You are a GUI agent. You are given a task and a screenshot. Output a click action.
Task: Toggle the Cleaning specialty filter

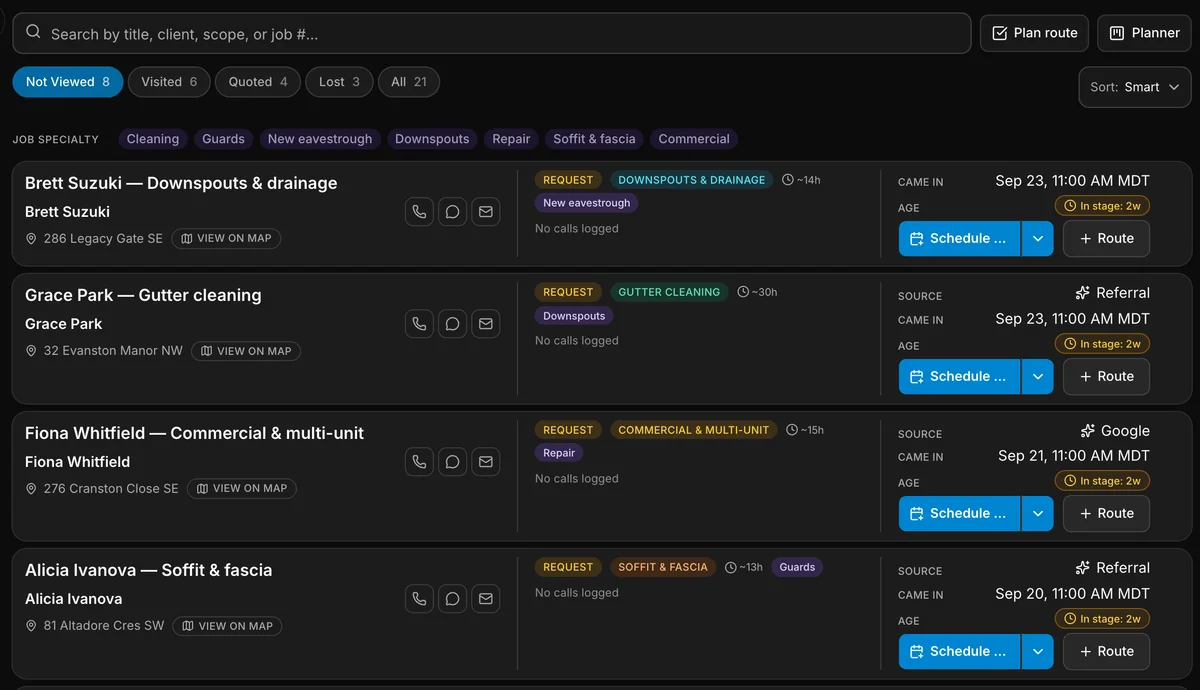click(153, 139)
